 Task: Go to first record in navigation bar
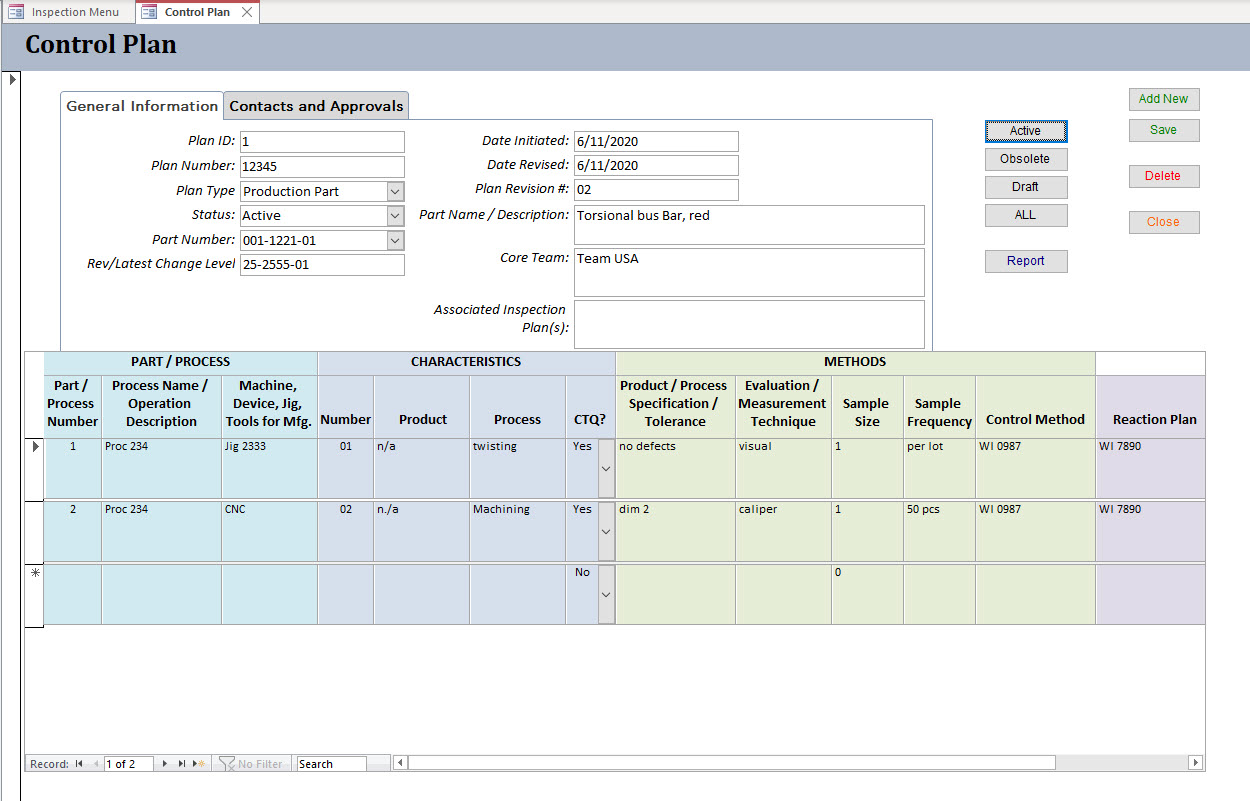pyautogui.click(x=79, y=764)
